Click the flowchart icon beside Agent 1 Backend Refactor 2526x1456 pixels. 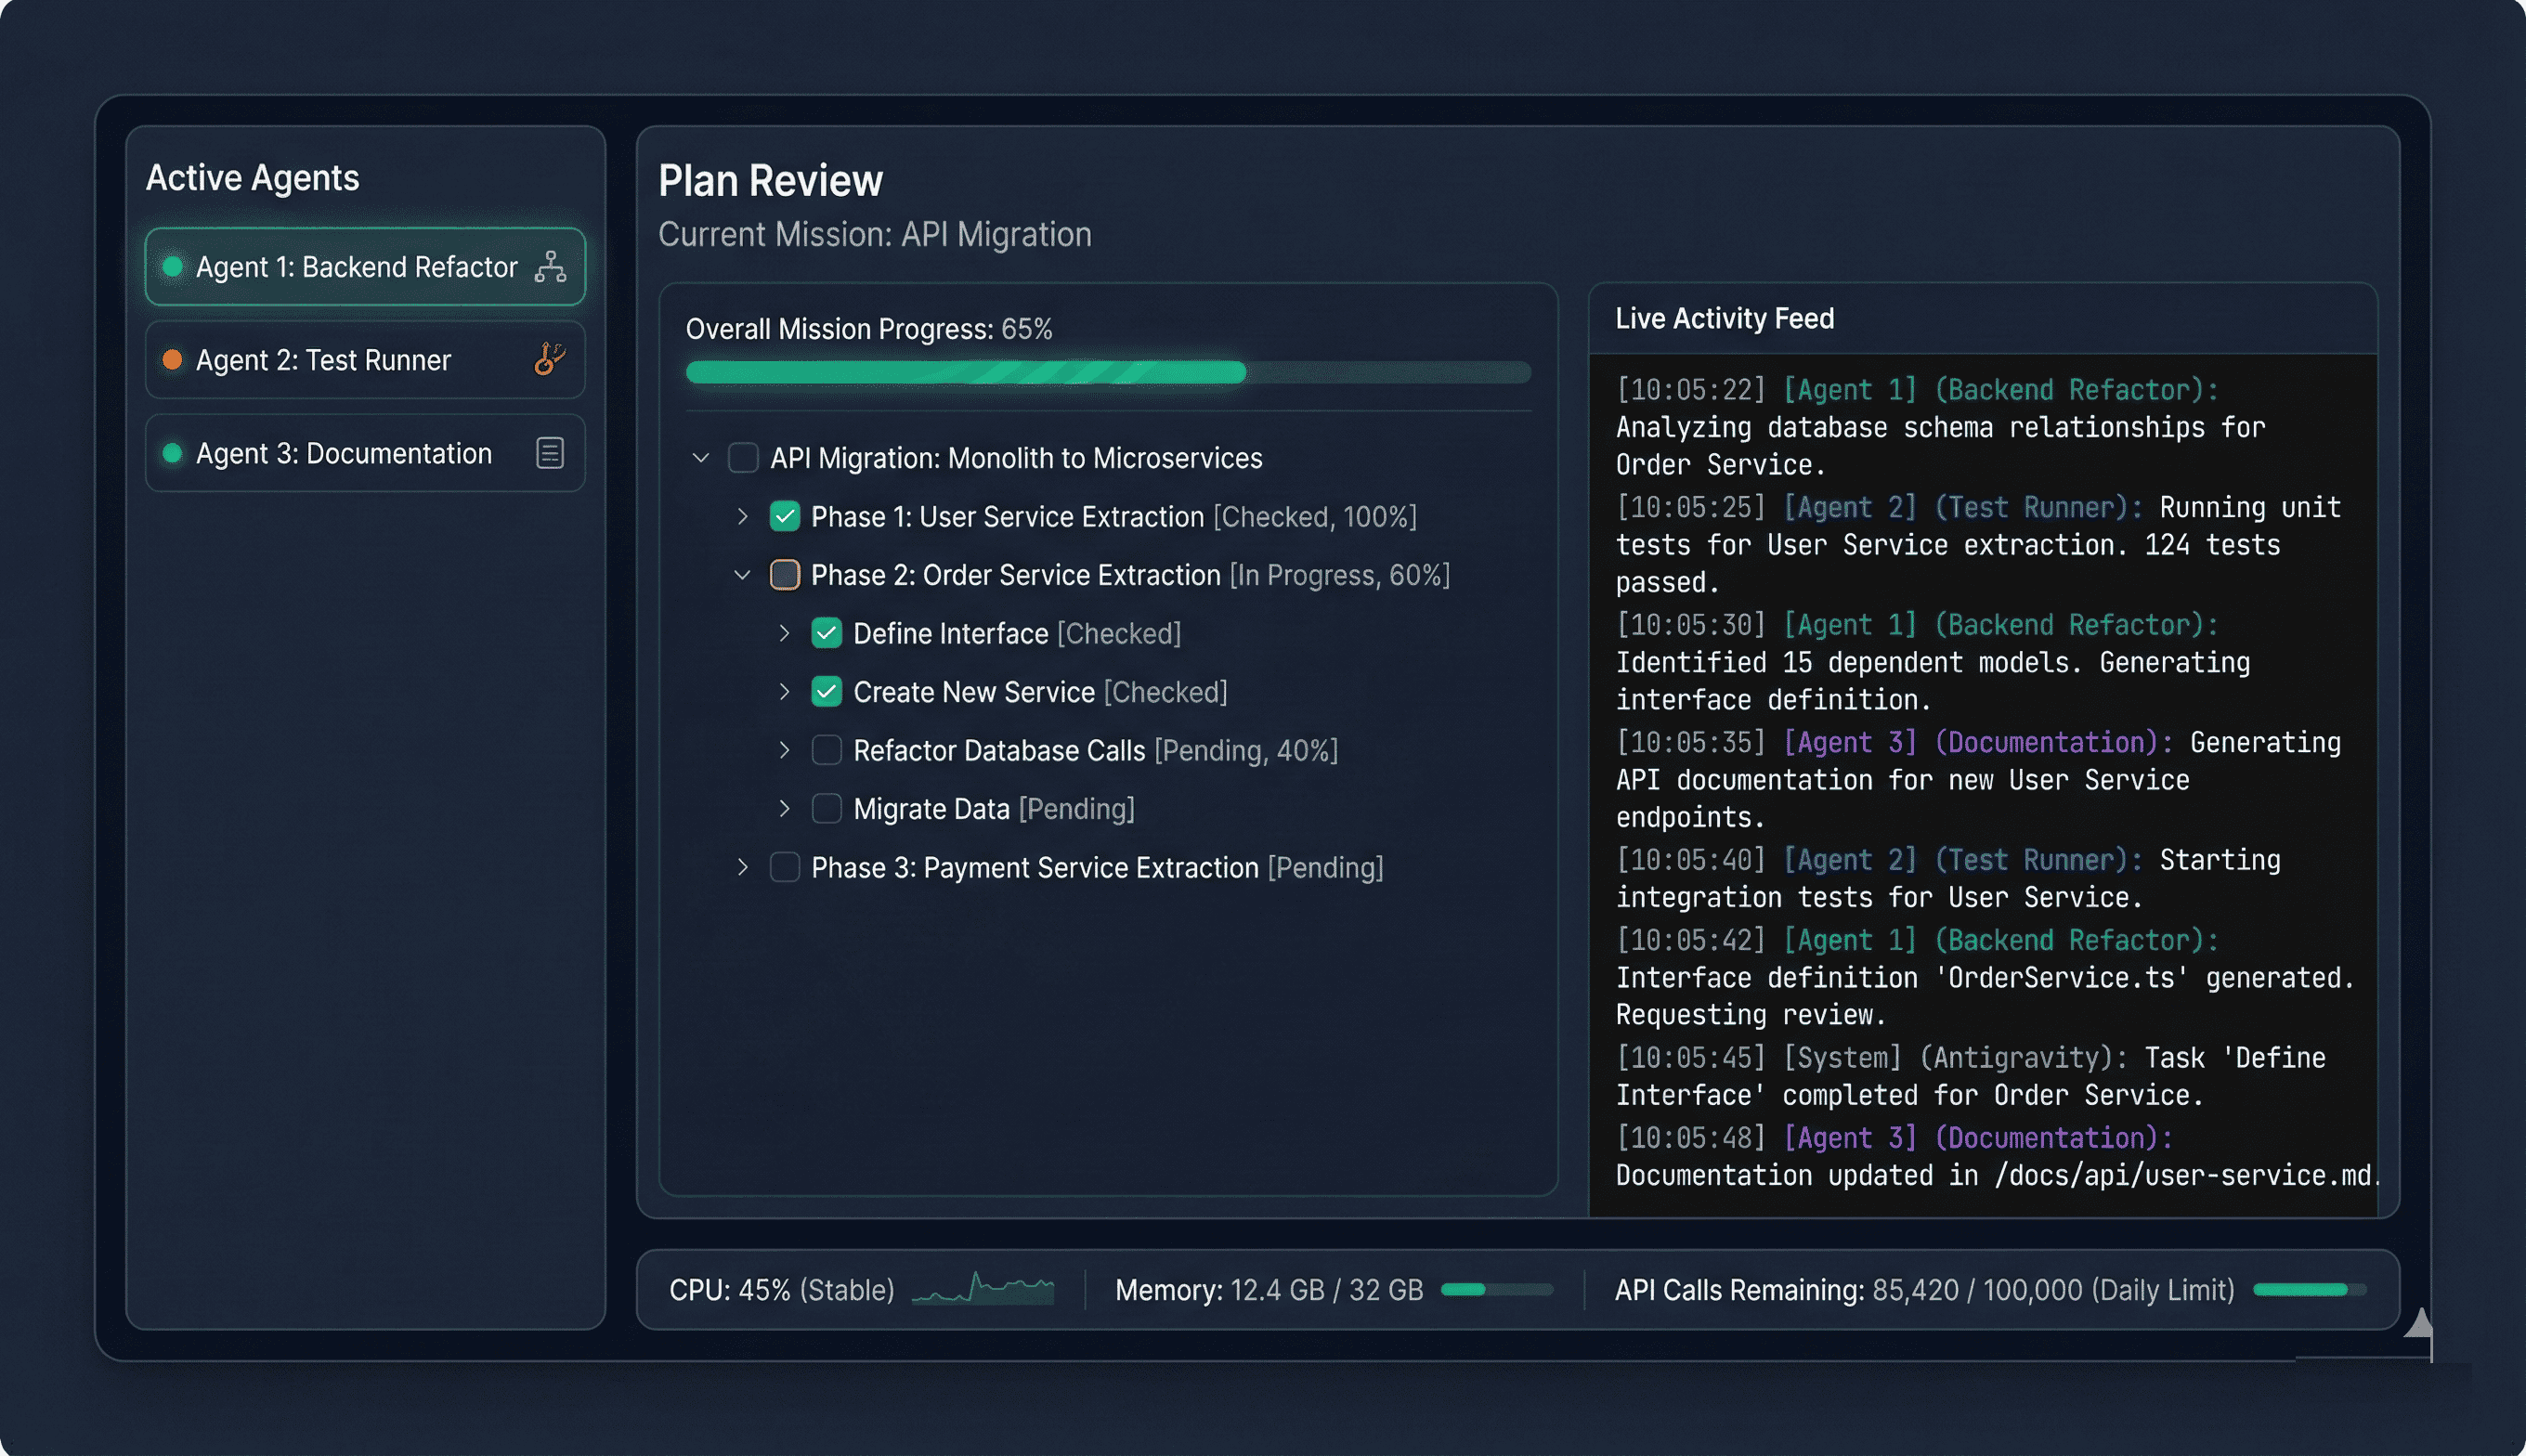click(549, 266)
